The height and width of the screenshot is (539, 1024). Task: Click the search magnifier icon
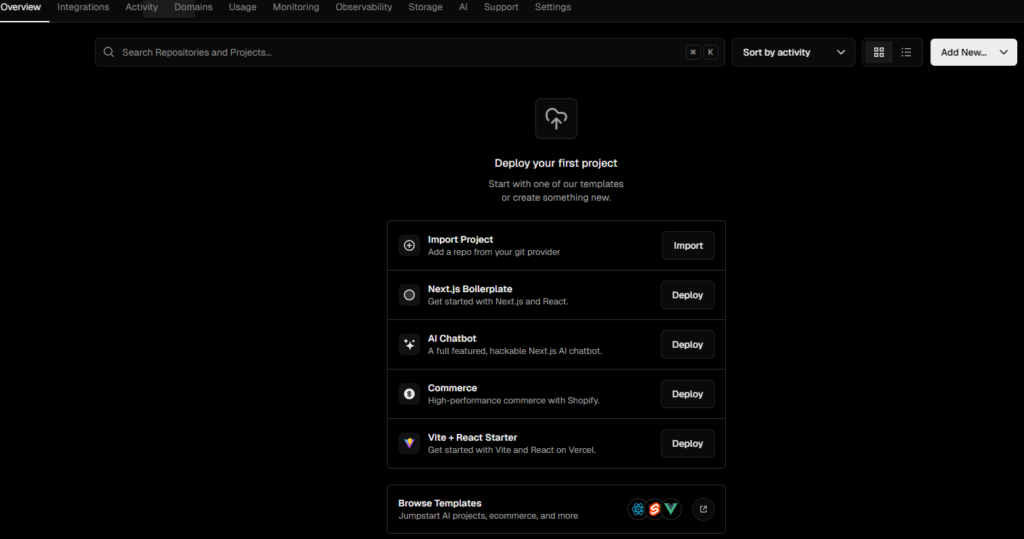pos(109,52)
